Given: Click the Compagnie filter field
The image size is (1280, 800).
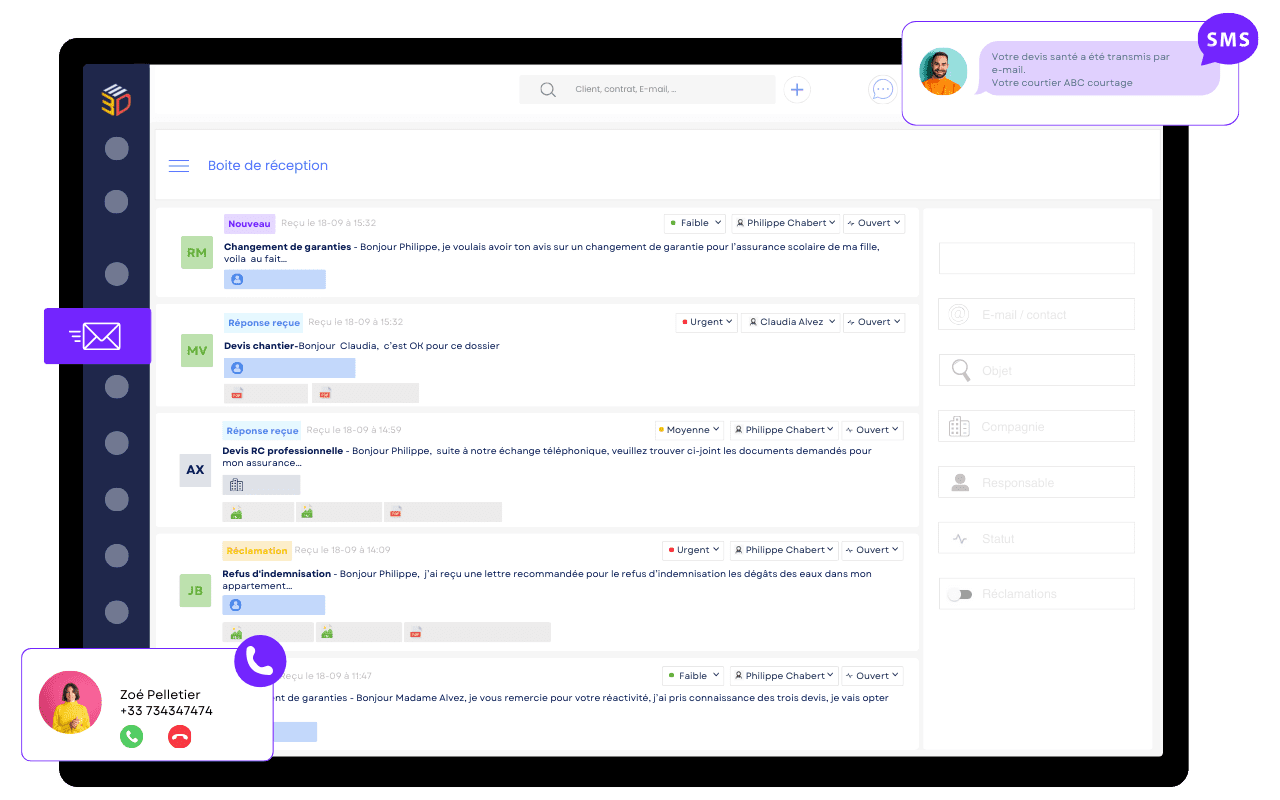Looking at the screenshot, I should point(1037,426).
